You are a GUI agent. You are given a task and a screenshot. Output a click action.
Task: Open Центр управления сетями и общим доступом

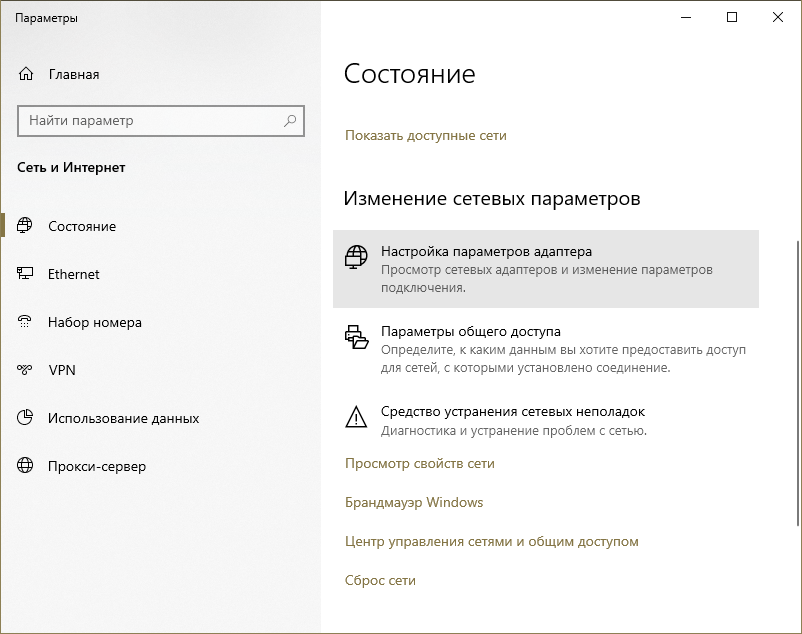tap(492, 541)
